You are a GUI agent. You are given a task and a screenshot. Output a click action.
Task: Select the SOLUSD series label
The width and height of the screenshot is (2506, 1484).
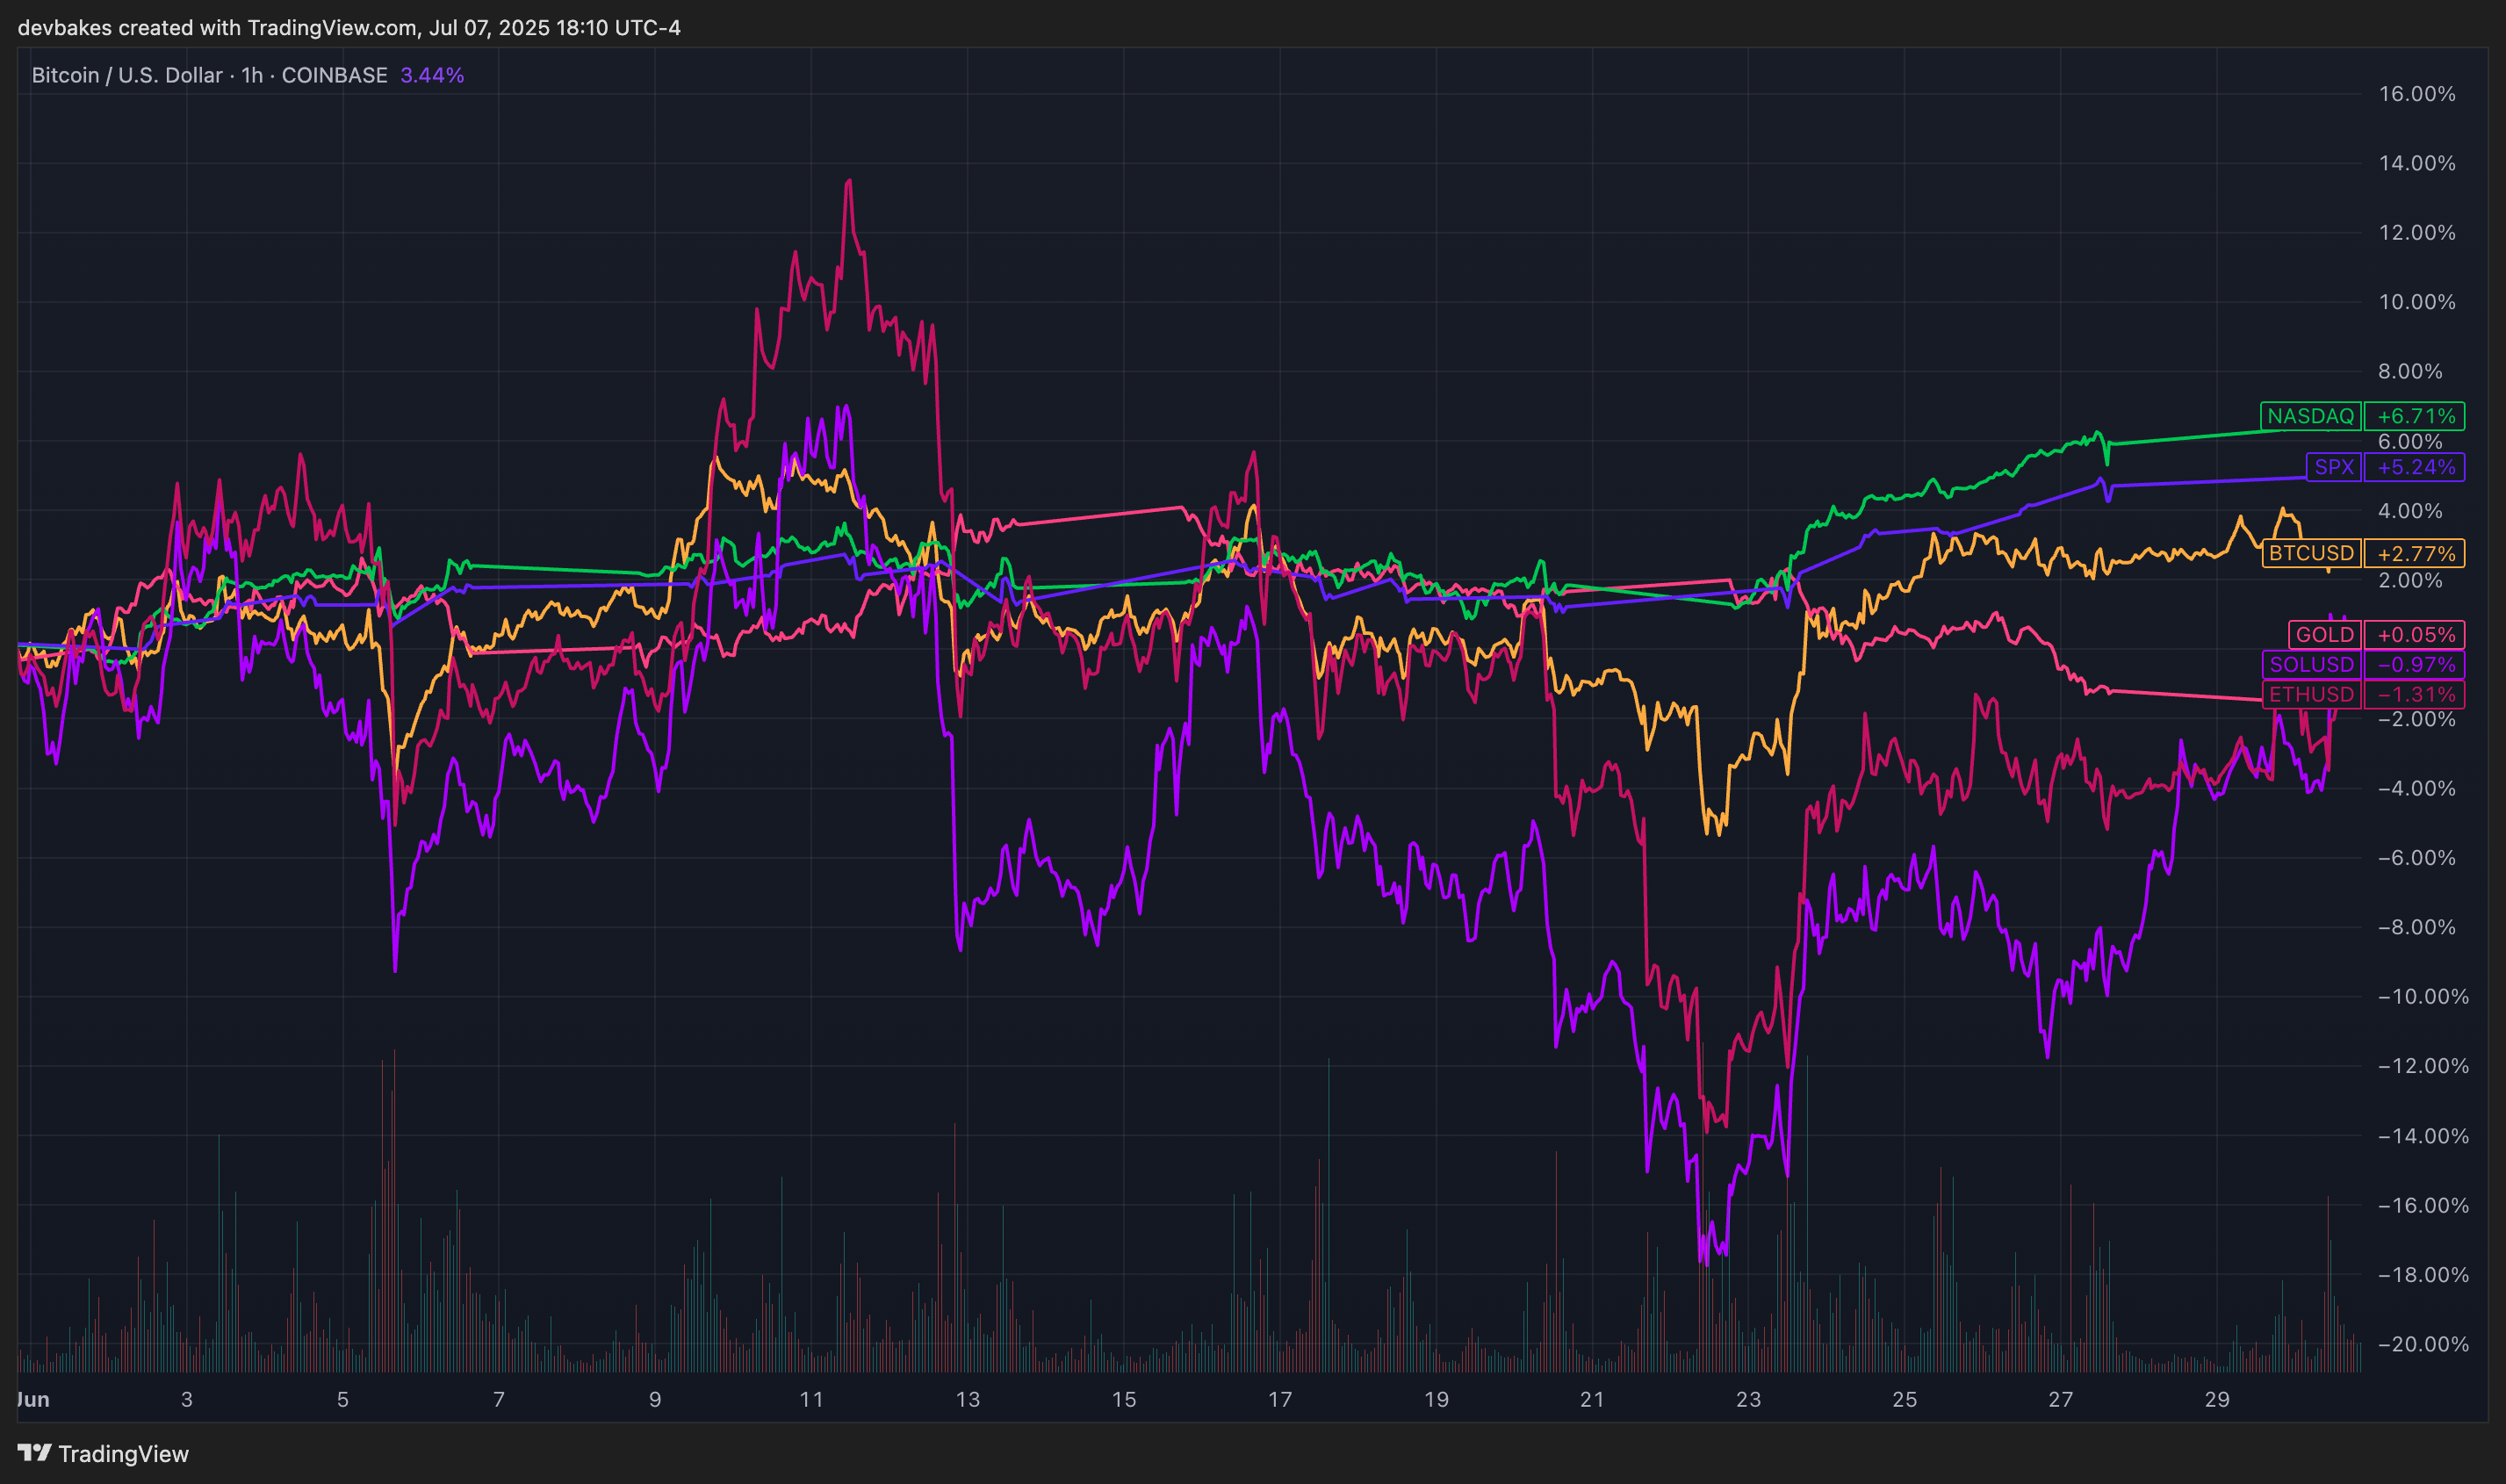coord(2311,664)
